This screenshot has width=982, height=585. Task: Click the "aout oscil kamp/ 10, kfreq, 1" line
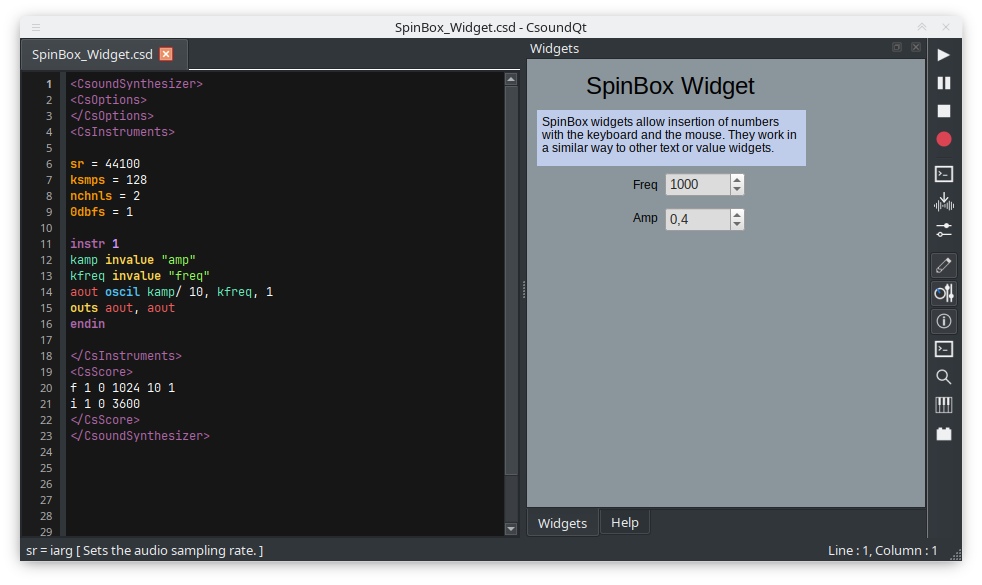pyautogui.click(x=172, y=292)
